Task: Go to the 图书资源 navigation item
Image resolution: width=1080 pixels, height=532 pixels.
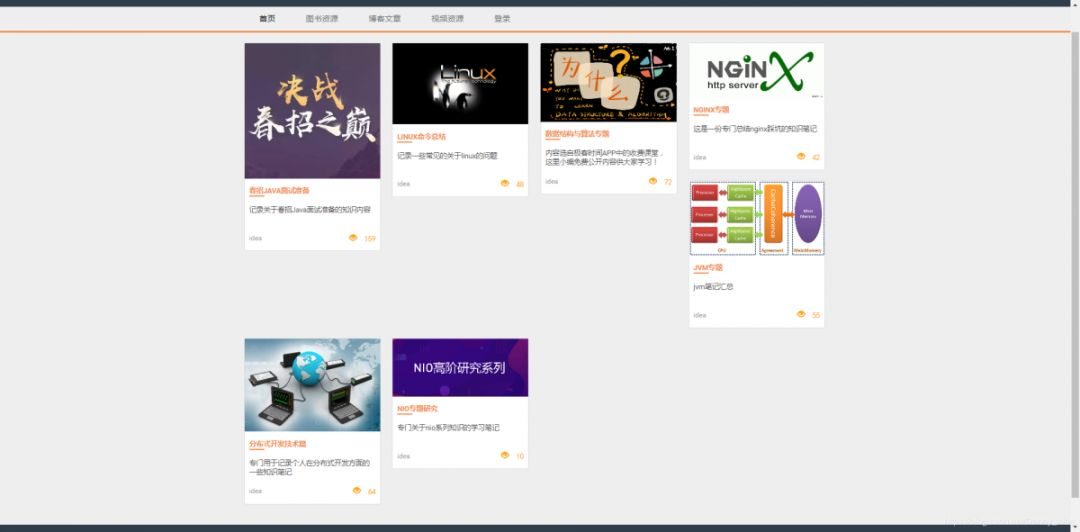Action: pyautogui.click(x=322, y=19)
